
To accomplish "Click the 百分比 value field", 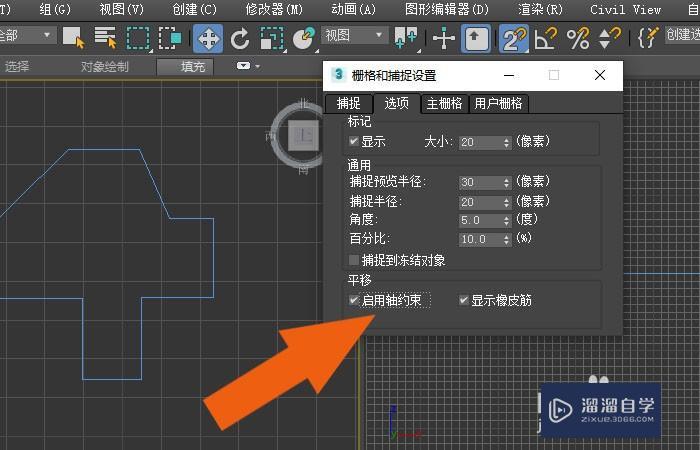I will 480,239.
